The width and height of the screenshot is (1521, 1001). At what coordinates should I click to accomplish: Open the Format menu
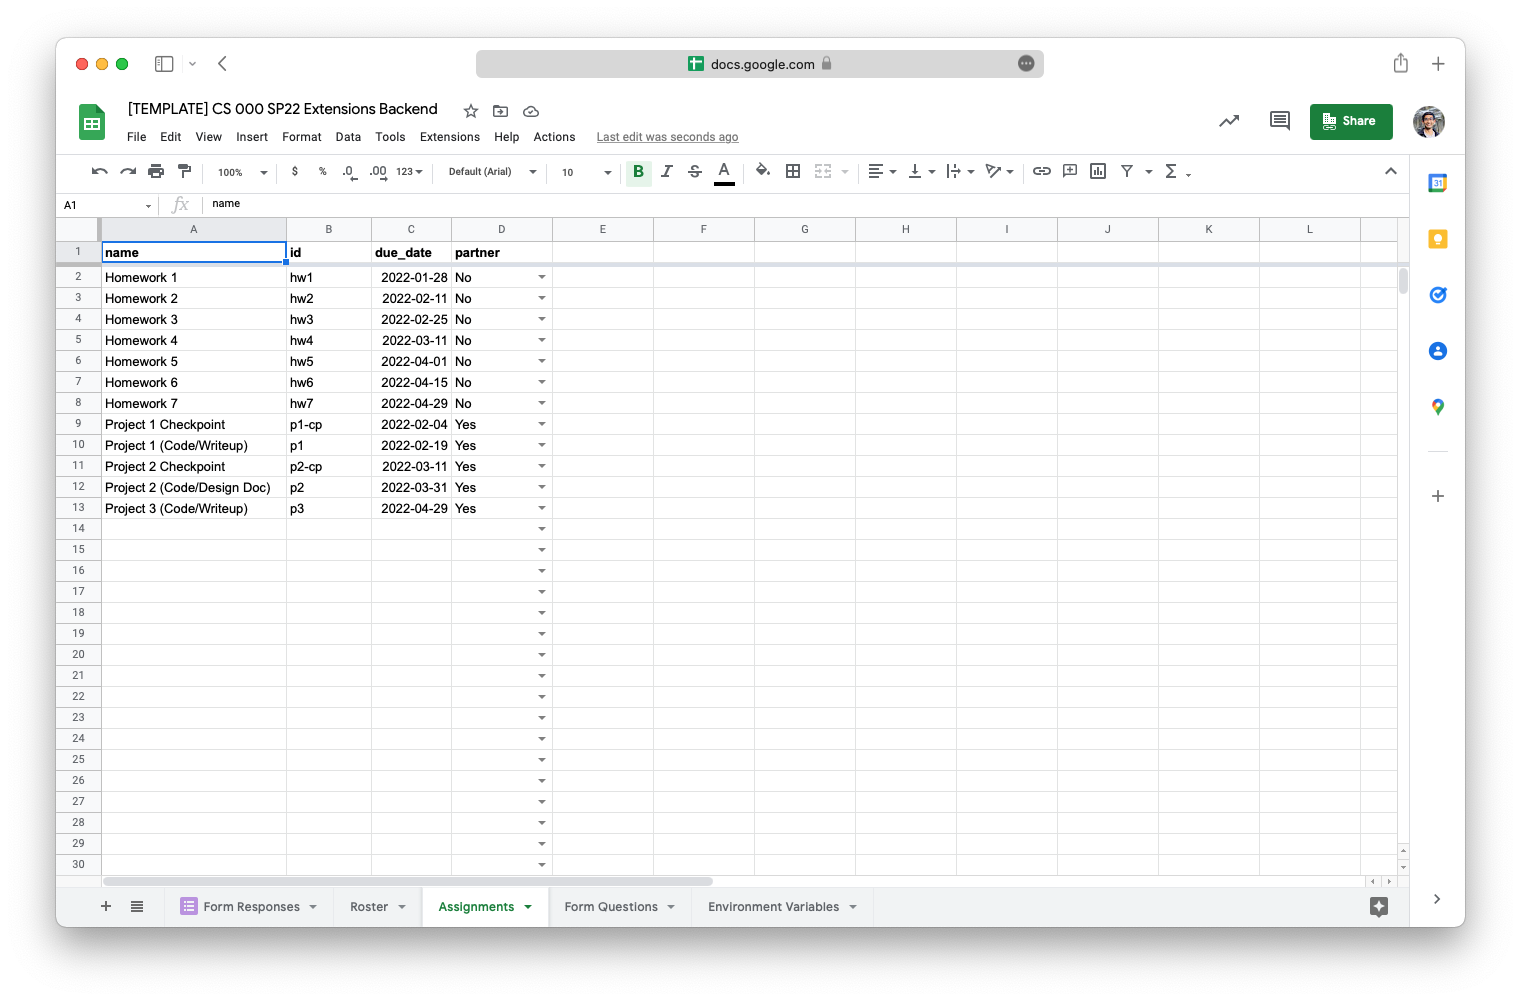[x=302, y=137]
